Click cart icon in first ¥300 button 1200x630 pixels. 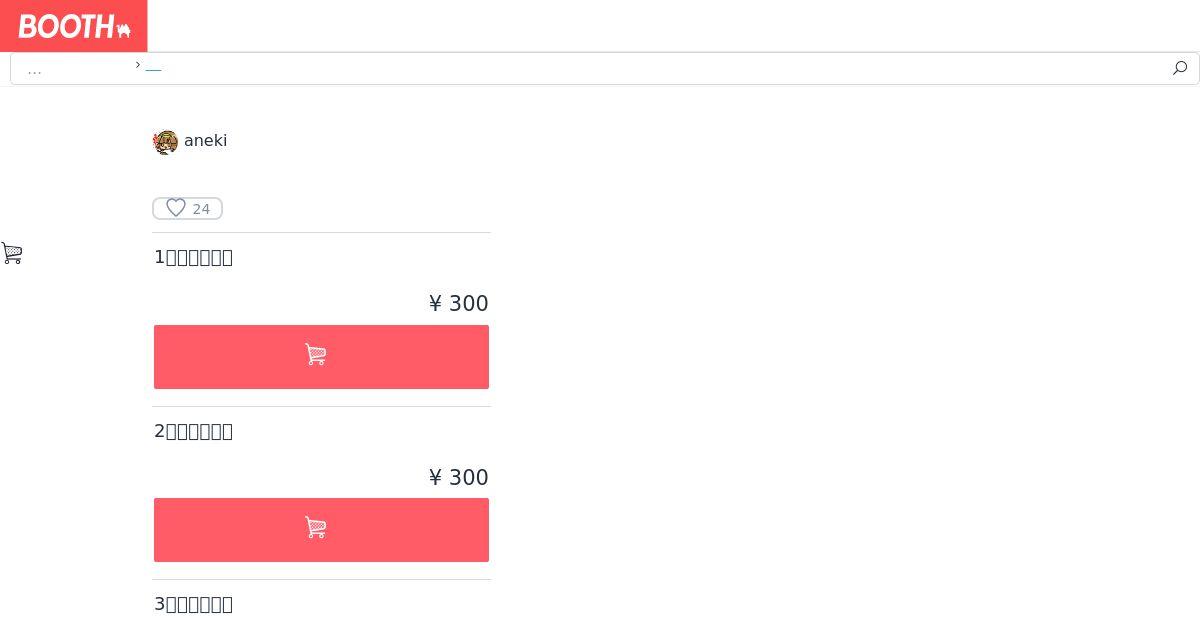point(316,355)
